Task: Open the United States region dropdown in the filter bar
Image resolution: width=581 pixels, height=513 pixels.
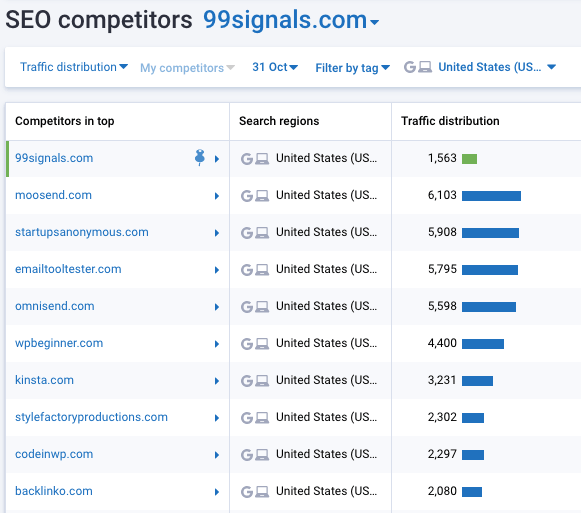Action: pyautogui.click(x=497, y=67)
